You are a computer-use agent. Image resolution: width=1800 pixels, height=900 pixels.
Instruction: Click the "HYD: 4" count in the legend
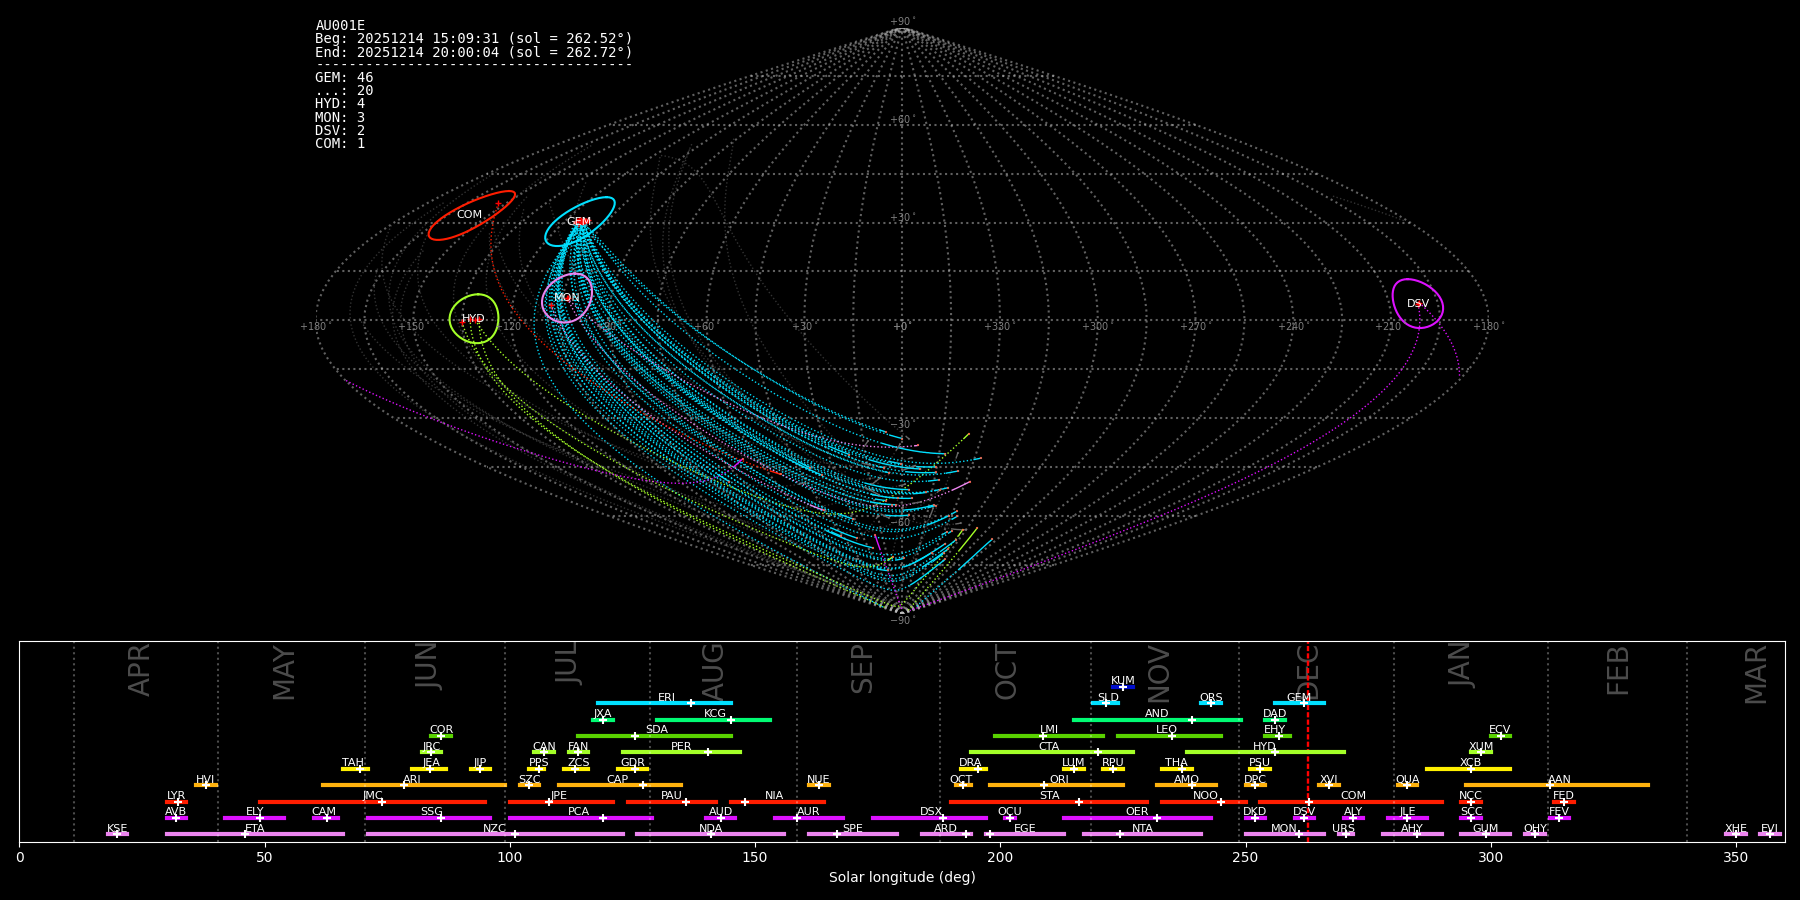click(x=340, y=104)
